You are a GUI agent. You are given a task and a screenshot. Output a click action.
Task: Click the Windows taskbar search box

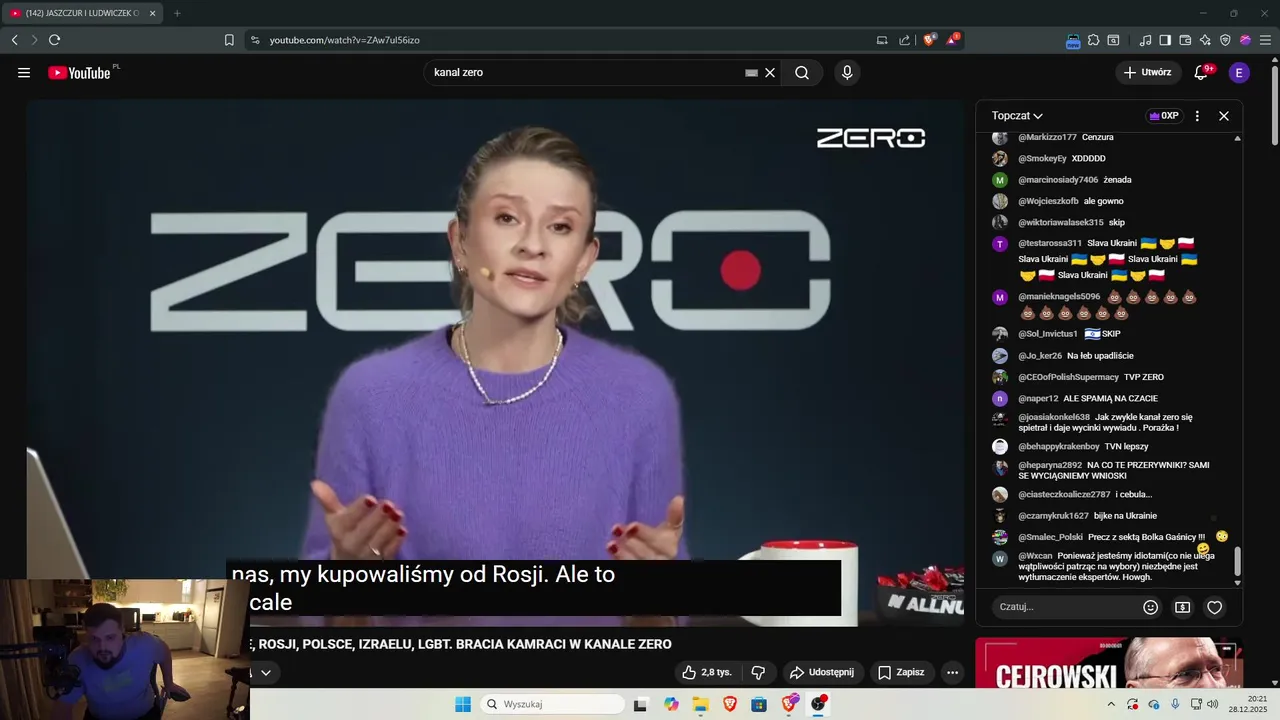point(552,704)
